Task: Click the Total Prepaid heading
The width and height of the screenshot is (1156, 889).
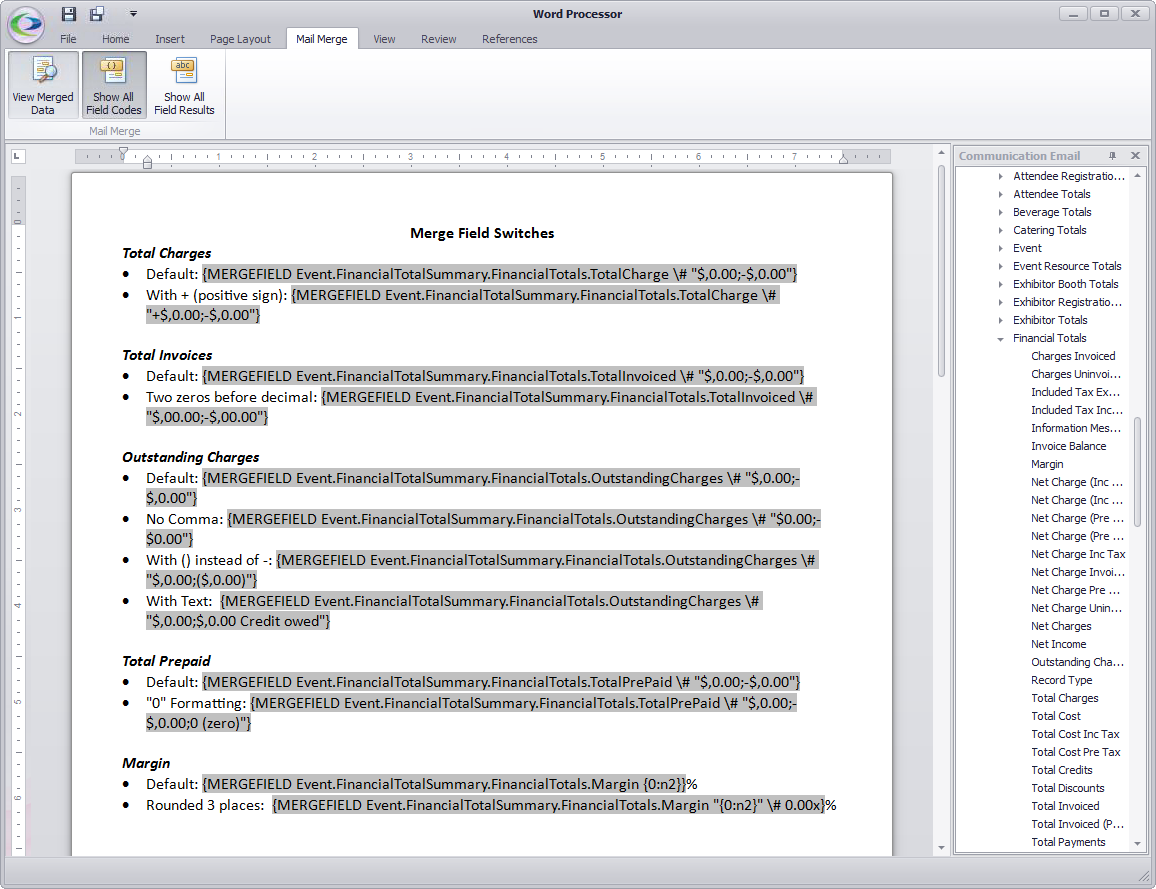Action: 167,661
